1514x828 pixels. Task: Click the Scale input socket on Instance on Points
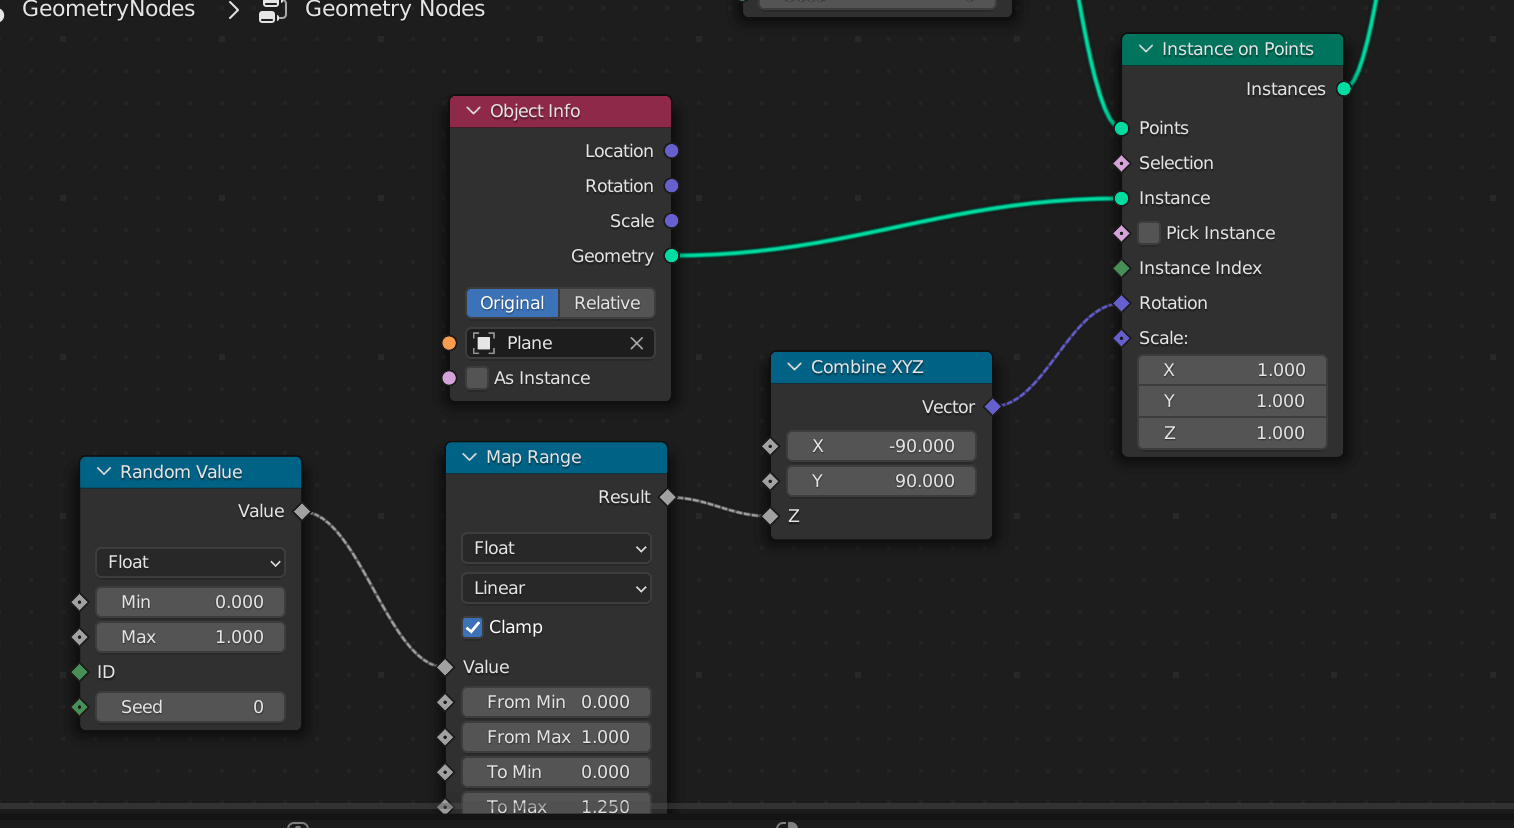point(1121,338)
